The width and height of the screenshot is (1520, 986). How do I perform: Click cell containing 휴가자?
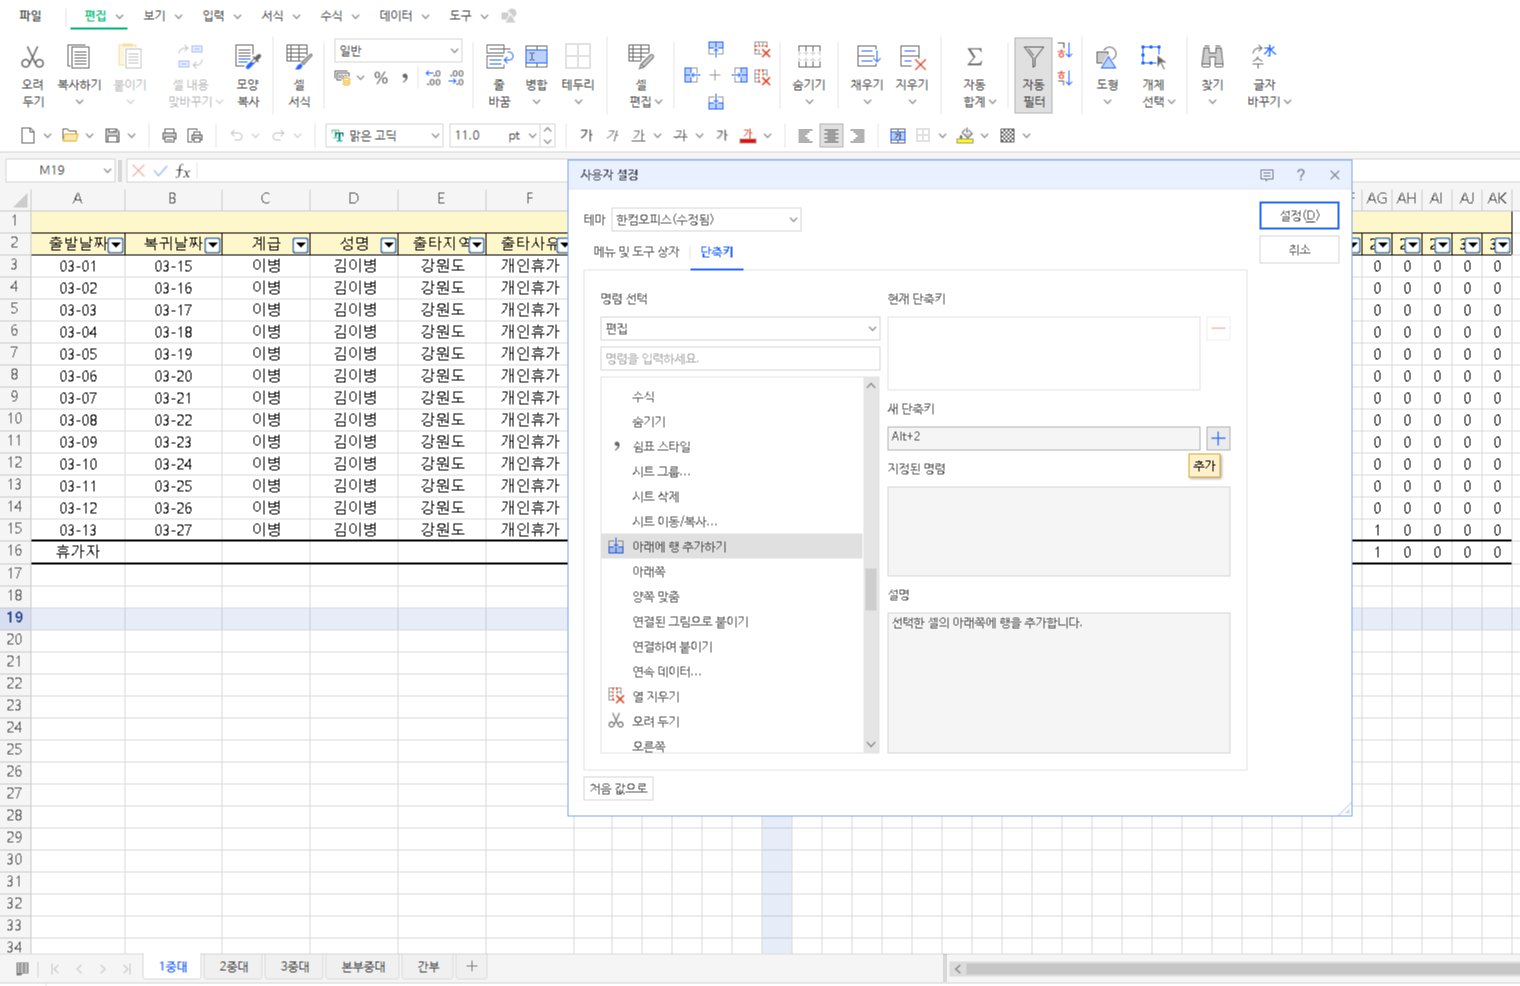coord(78,552)
